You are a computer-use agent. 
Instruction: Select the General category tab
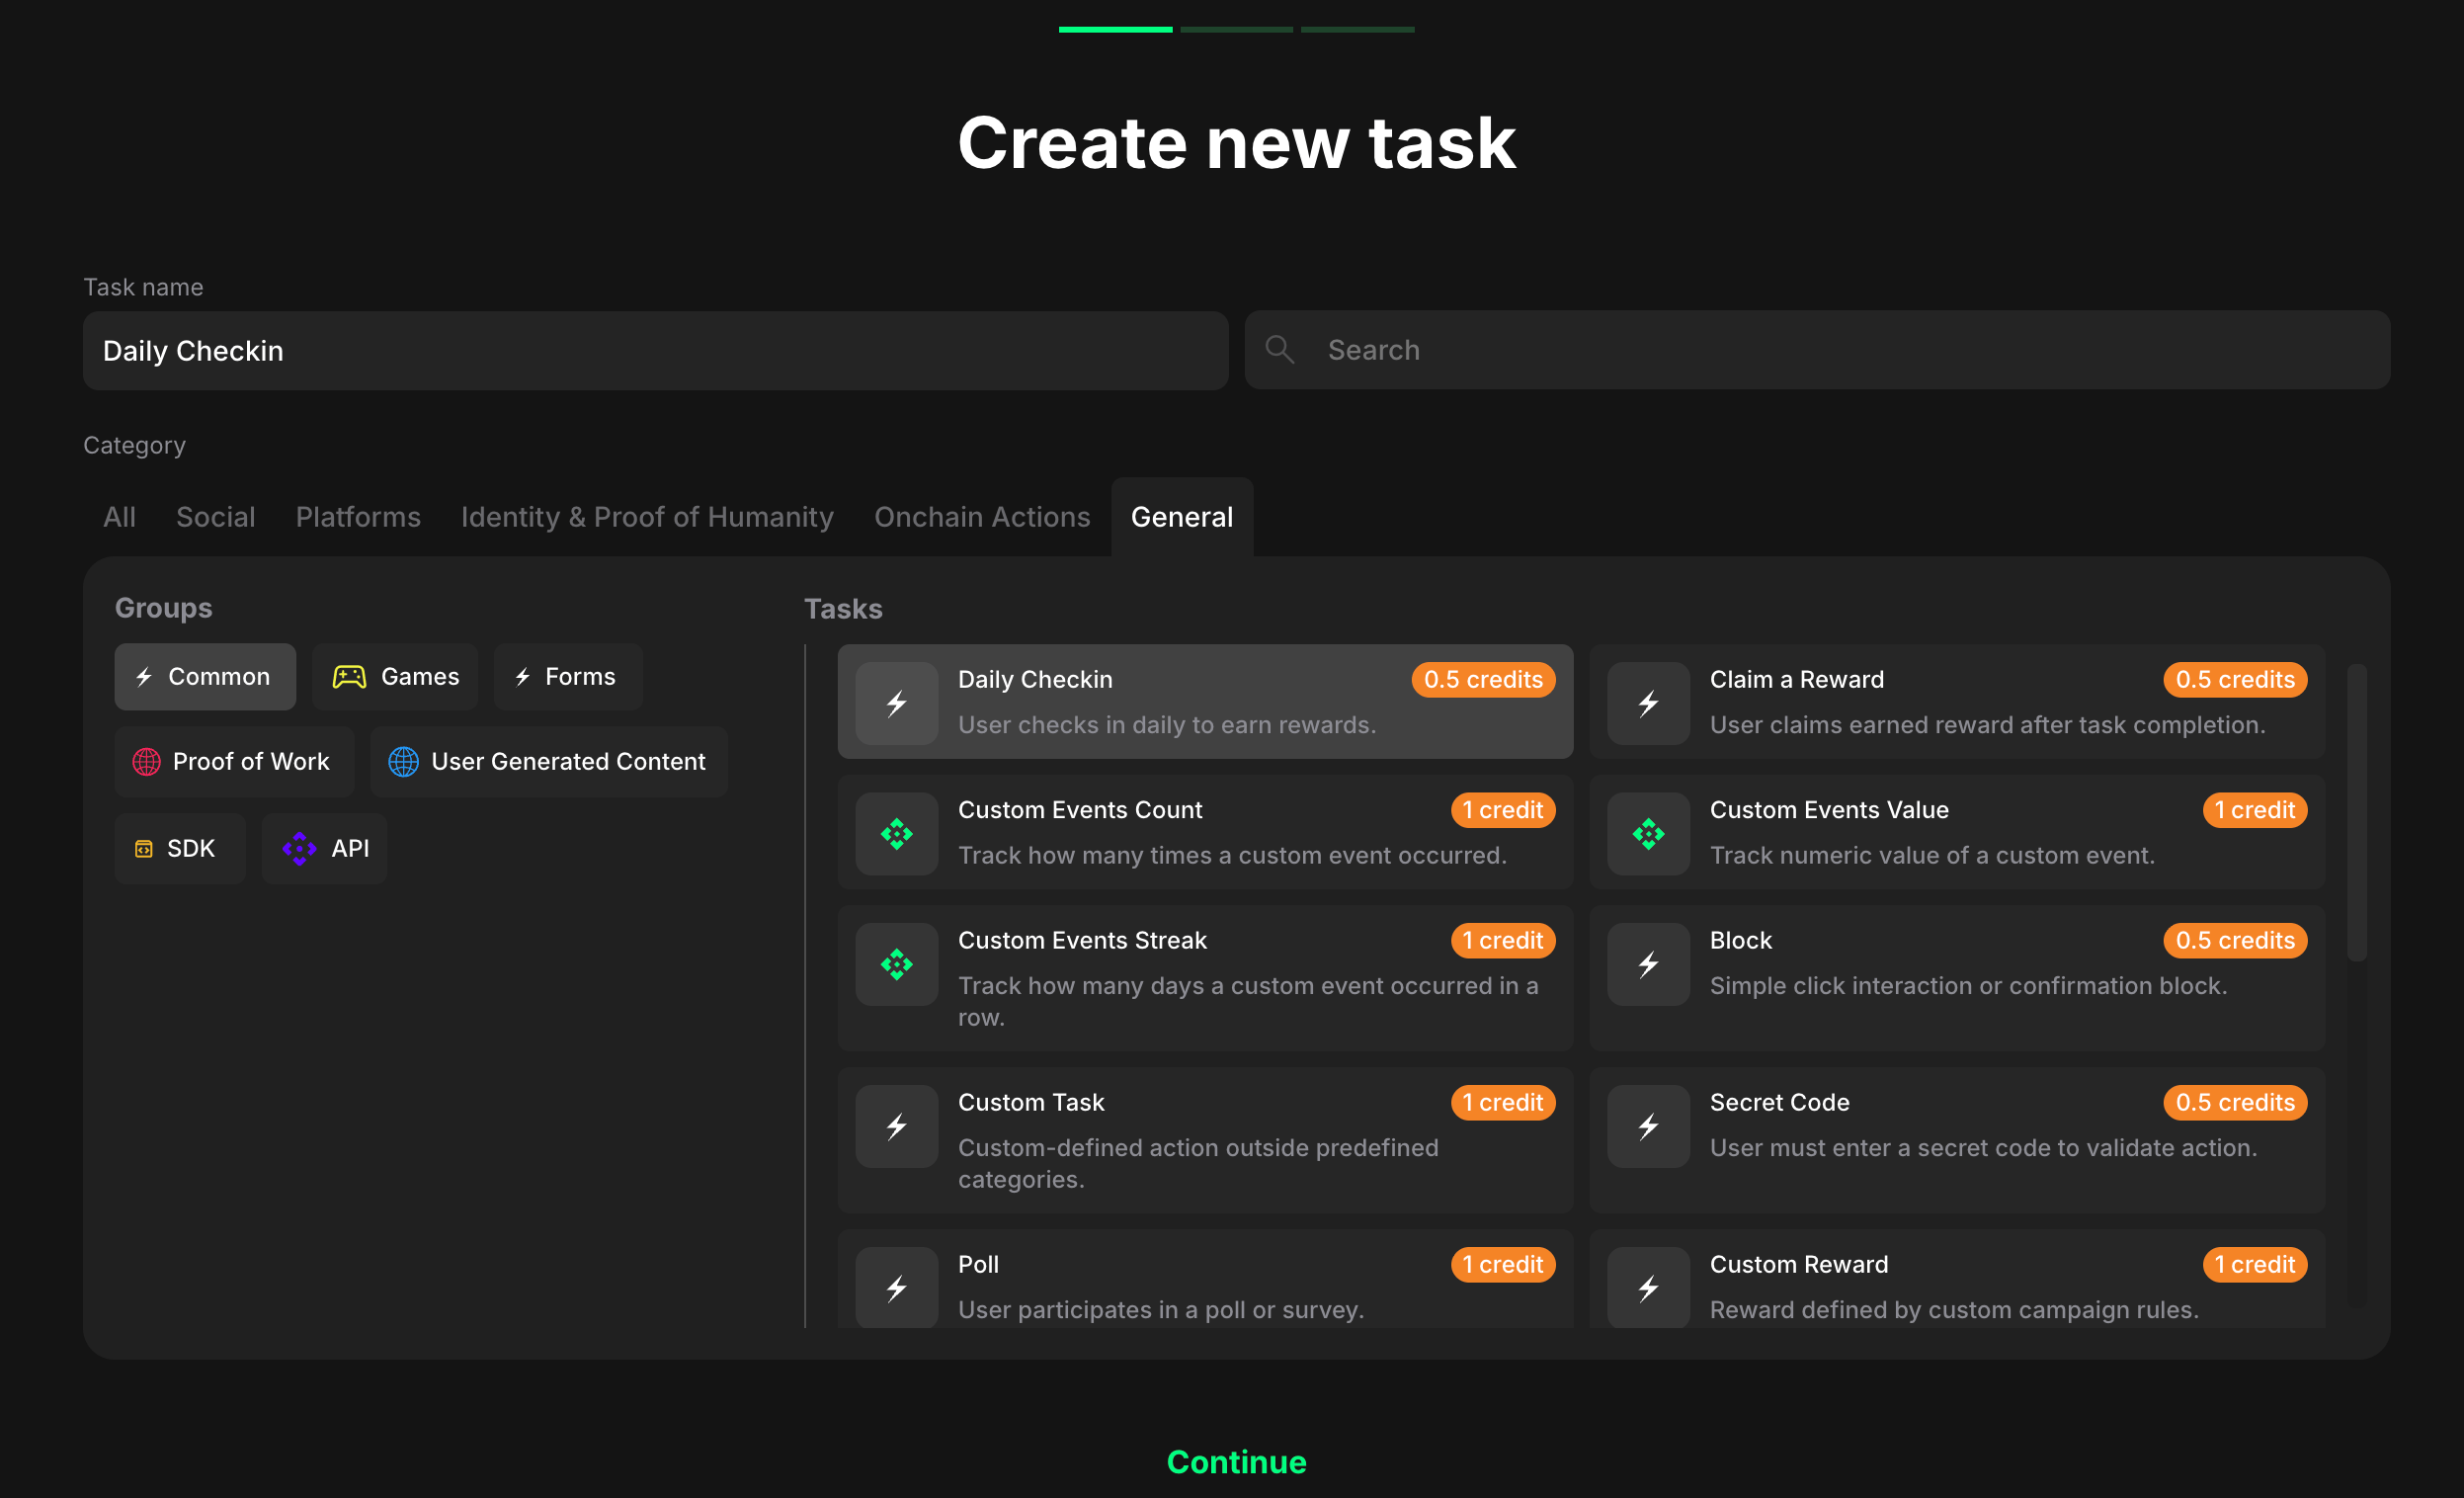(x=1182, y=517)
